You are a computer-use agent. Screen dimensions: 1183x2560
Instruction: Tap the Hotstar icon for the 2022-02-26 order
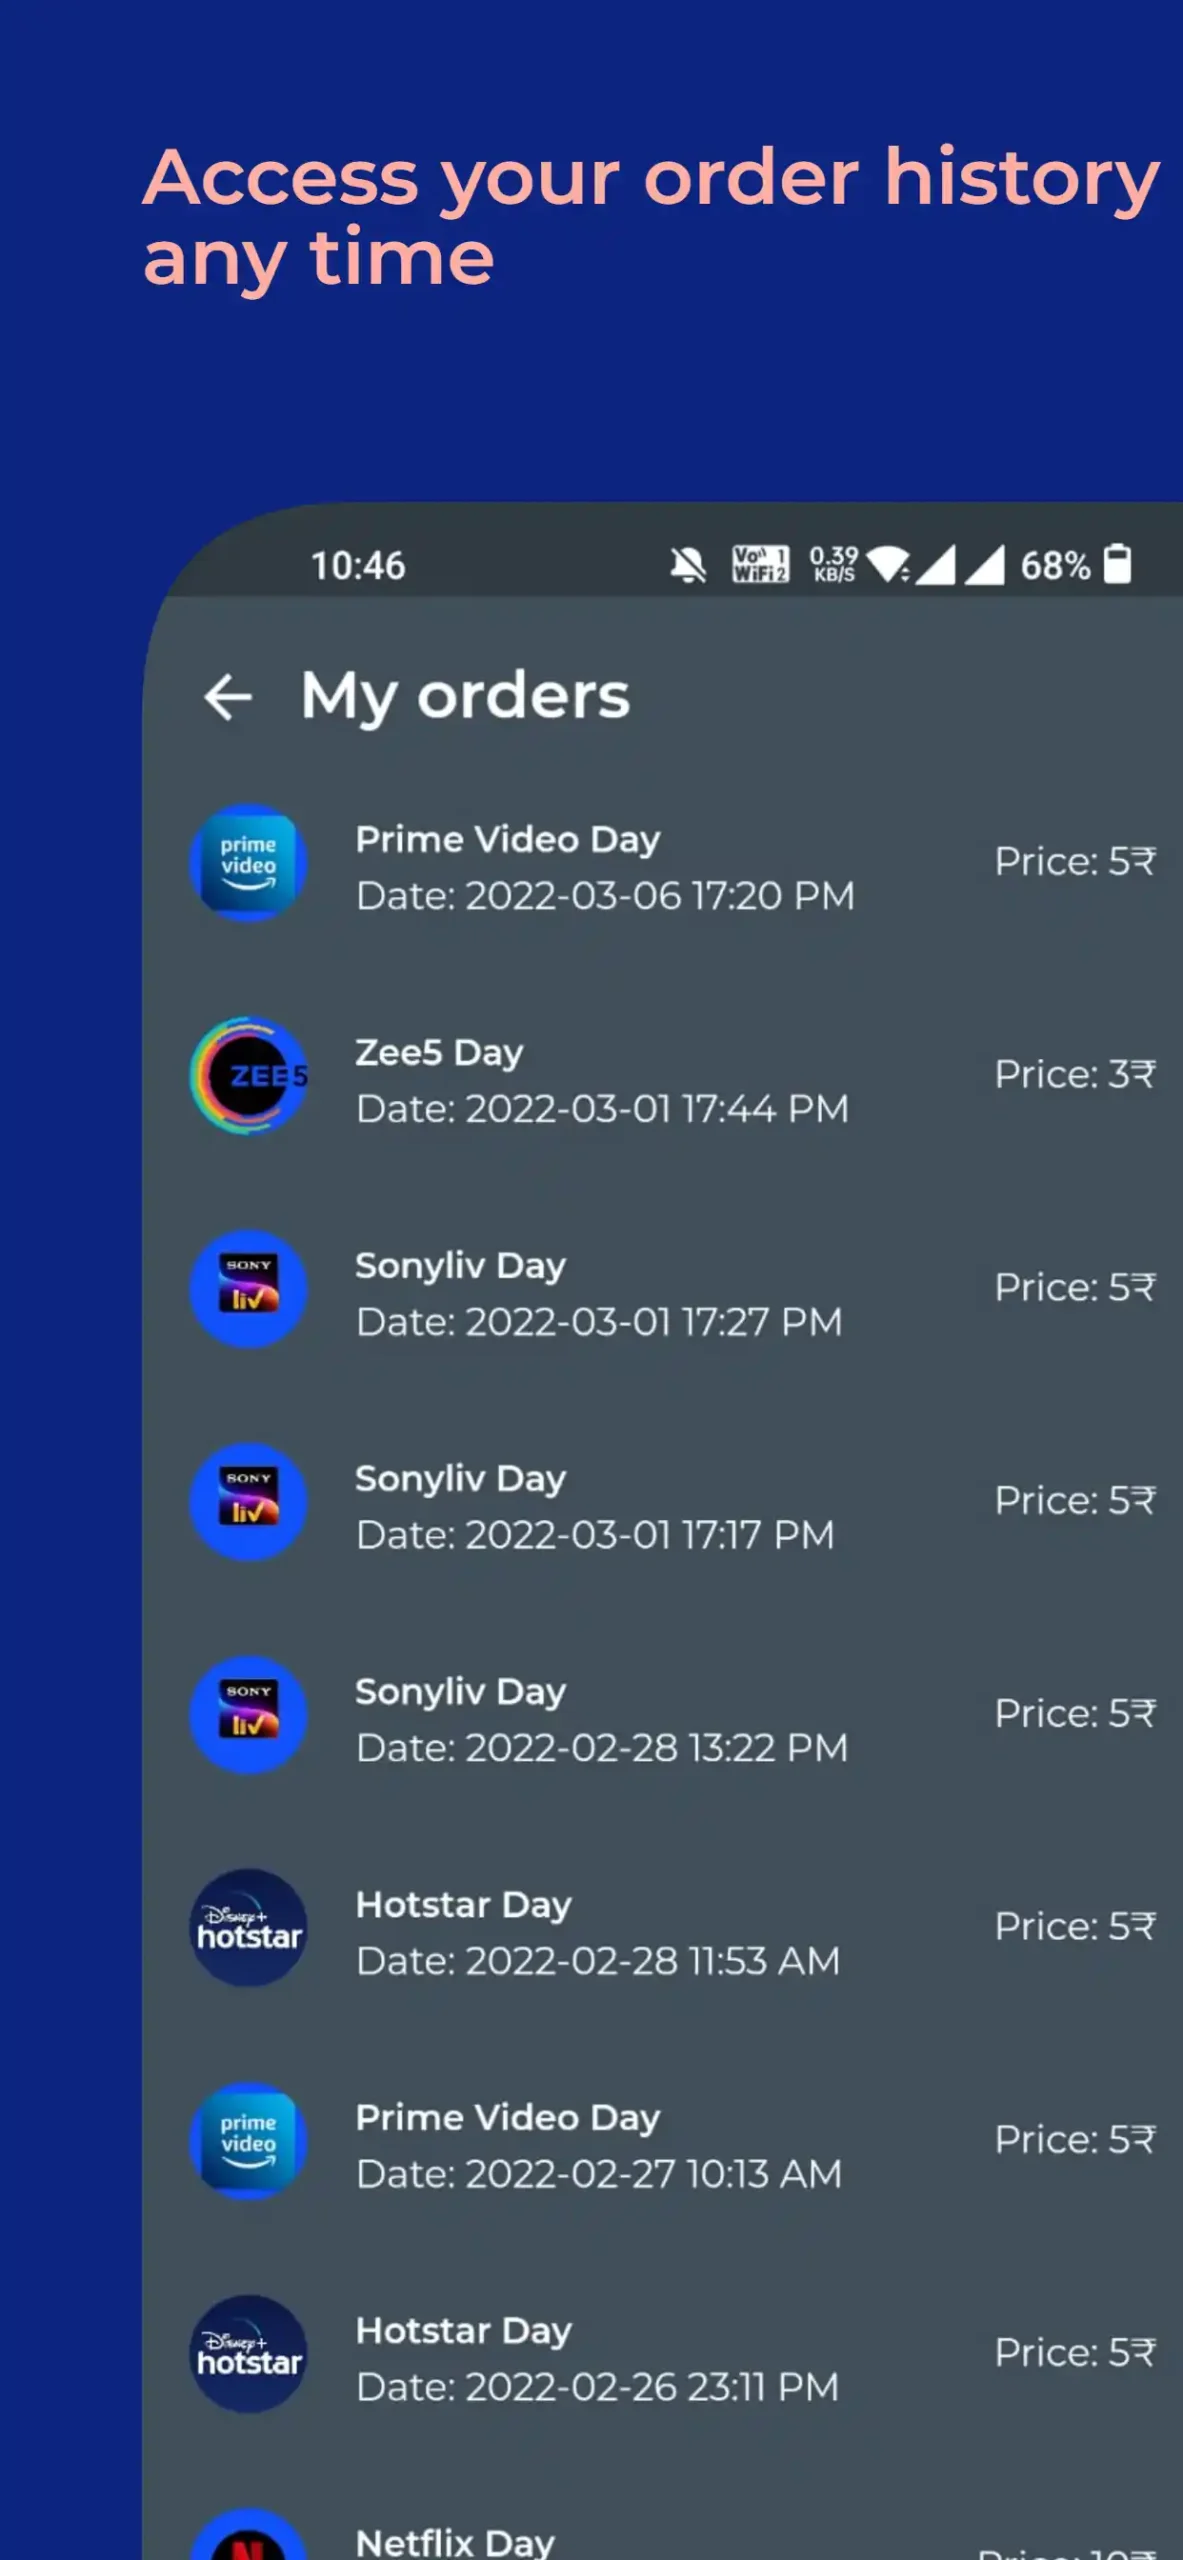248,2354
